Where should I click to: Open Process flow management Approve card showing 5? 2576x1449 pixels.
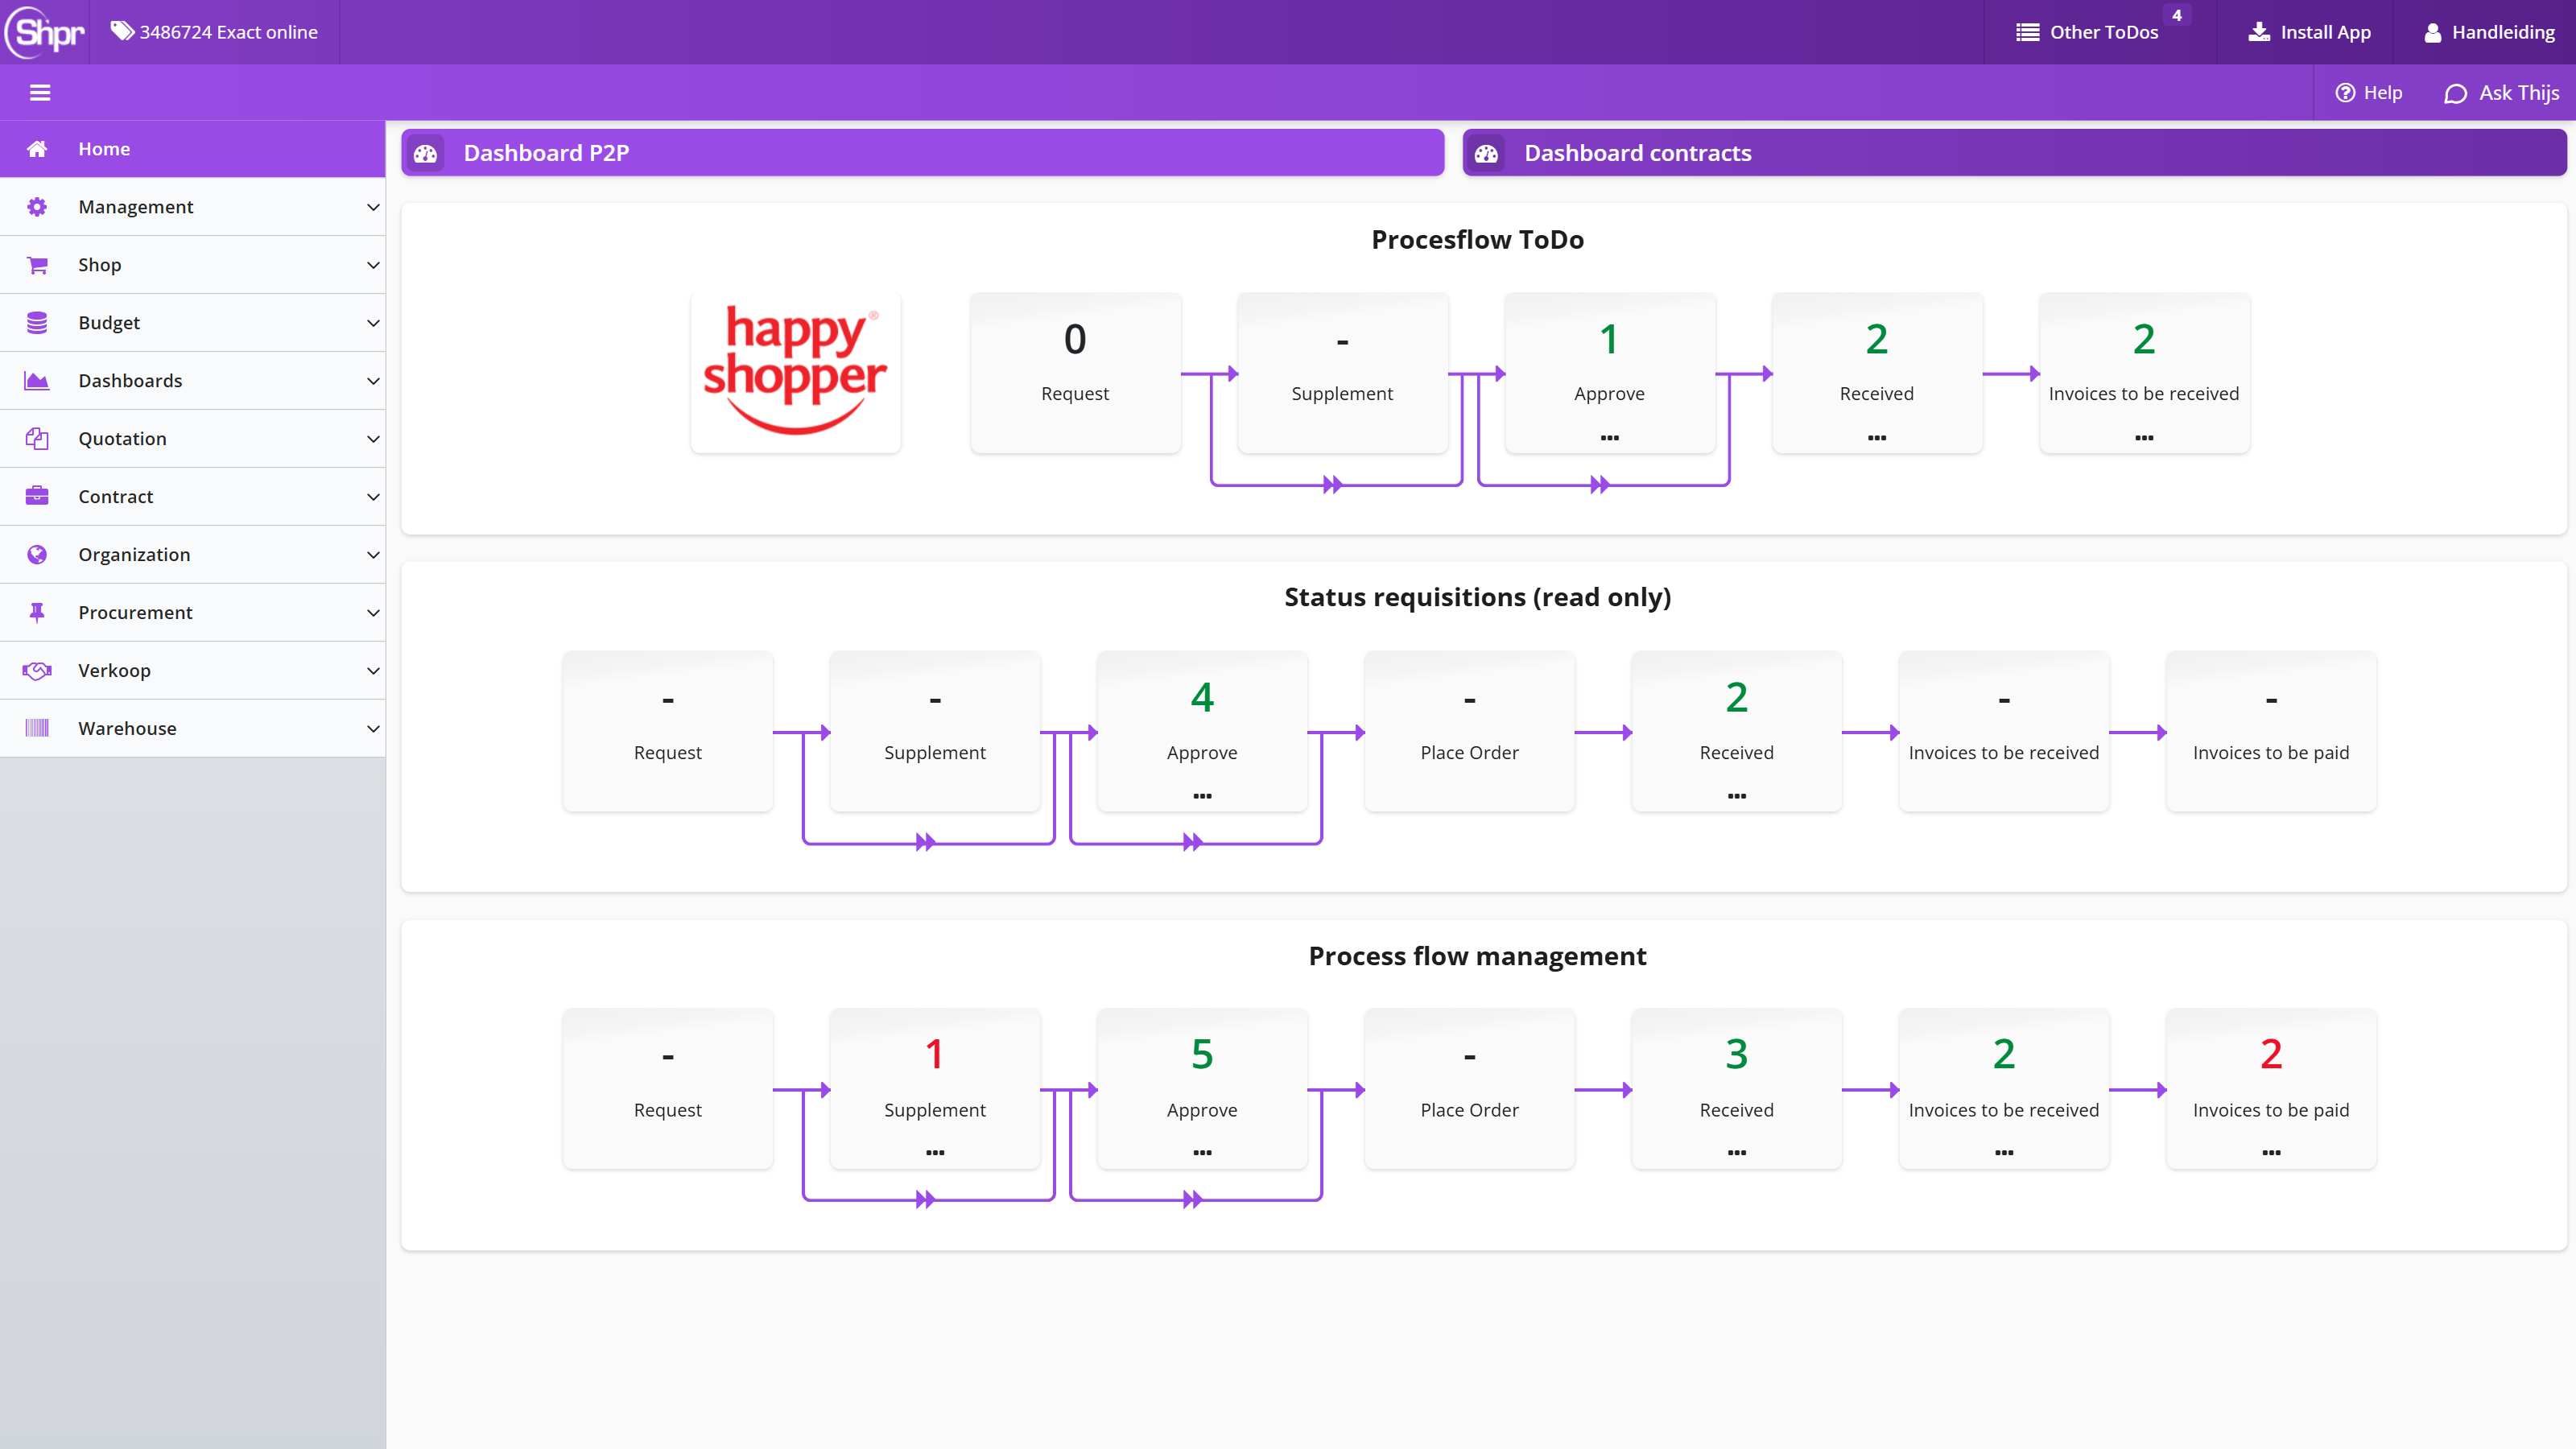pos(1202,1088)
